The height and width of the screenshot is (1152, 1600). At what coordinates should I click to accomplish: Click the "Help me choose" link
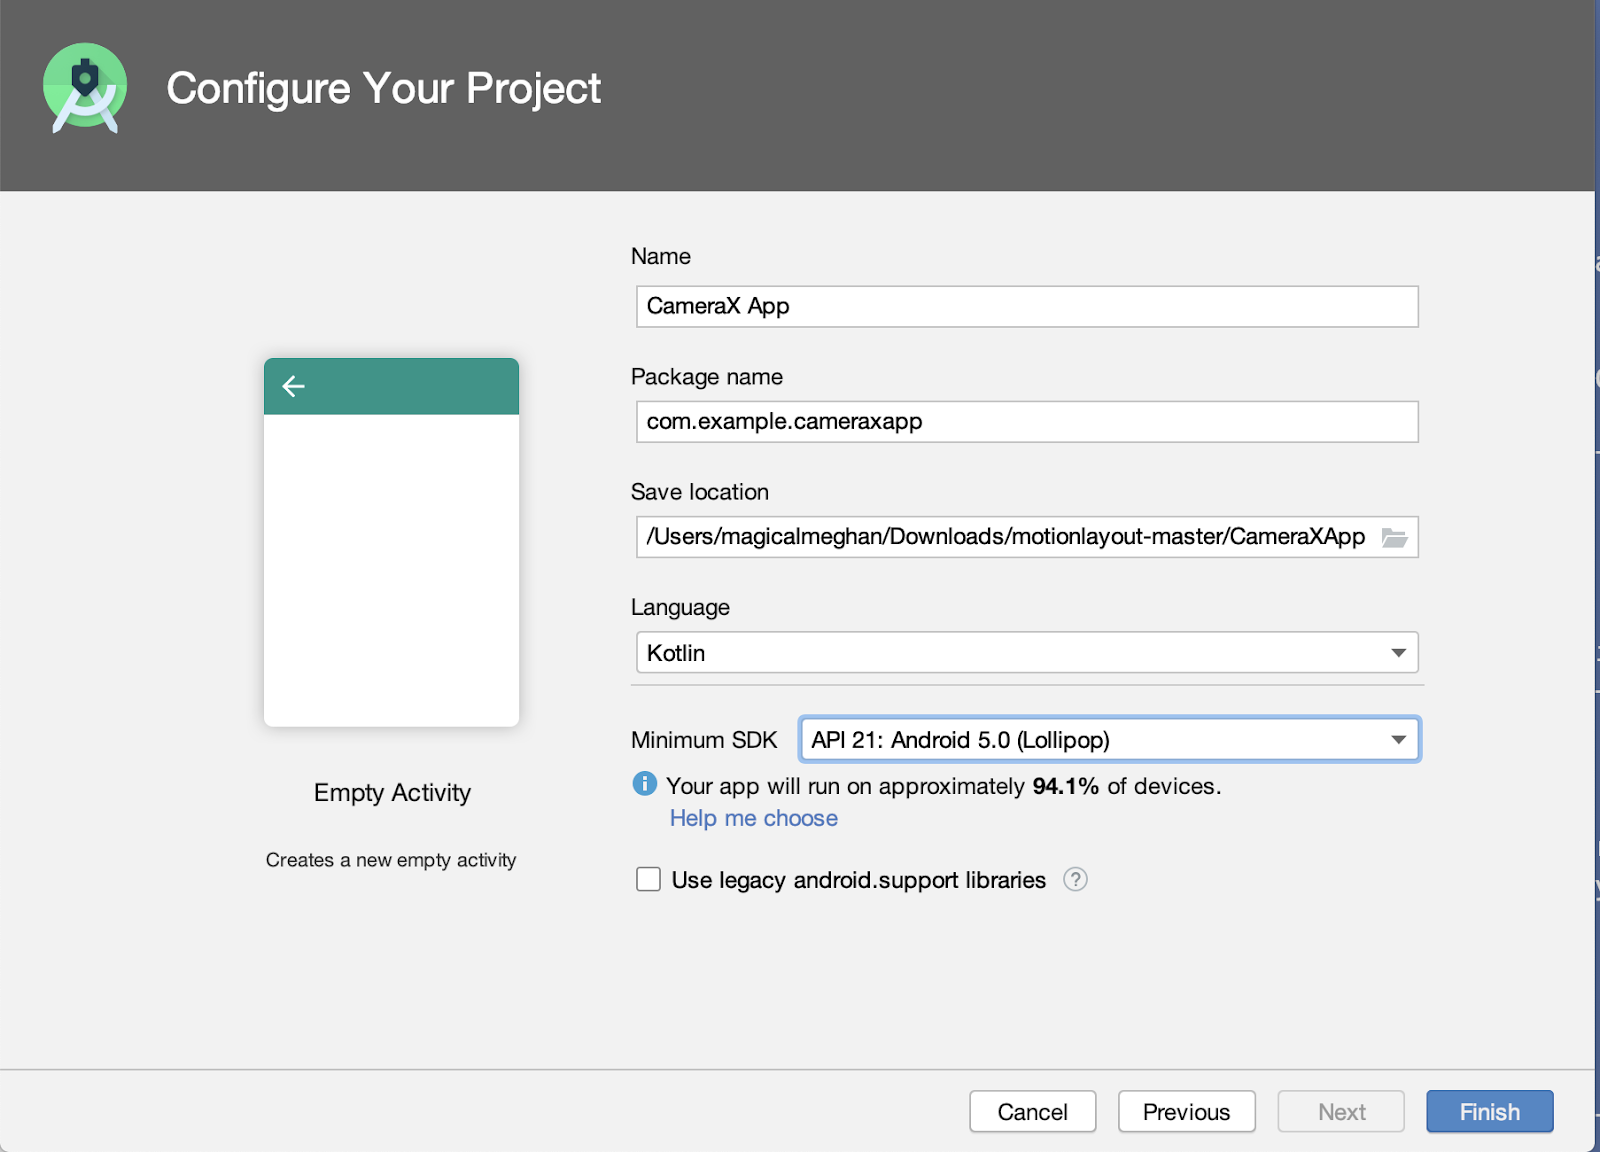753,818
